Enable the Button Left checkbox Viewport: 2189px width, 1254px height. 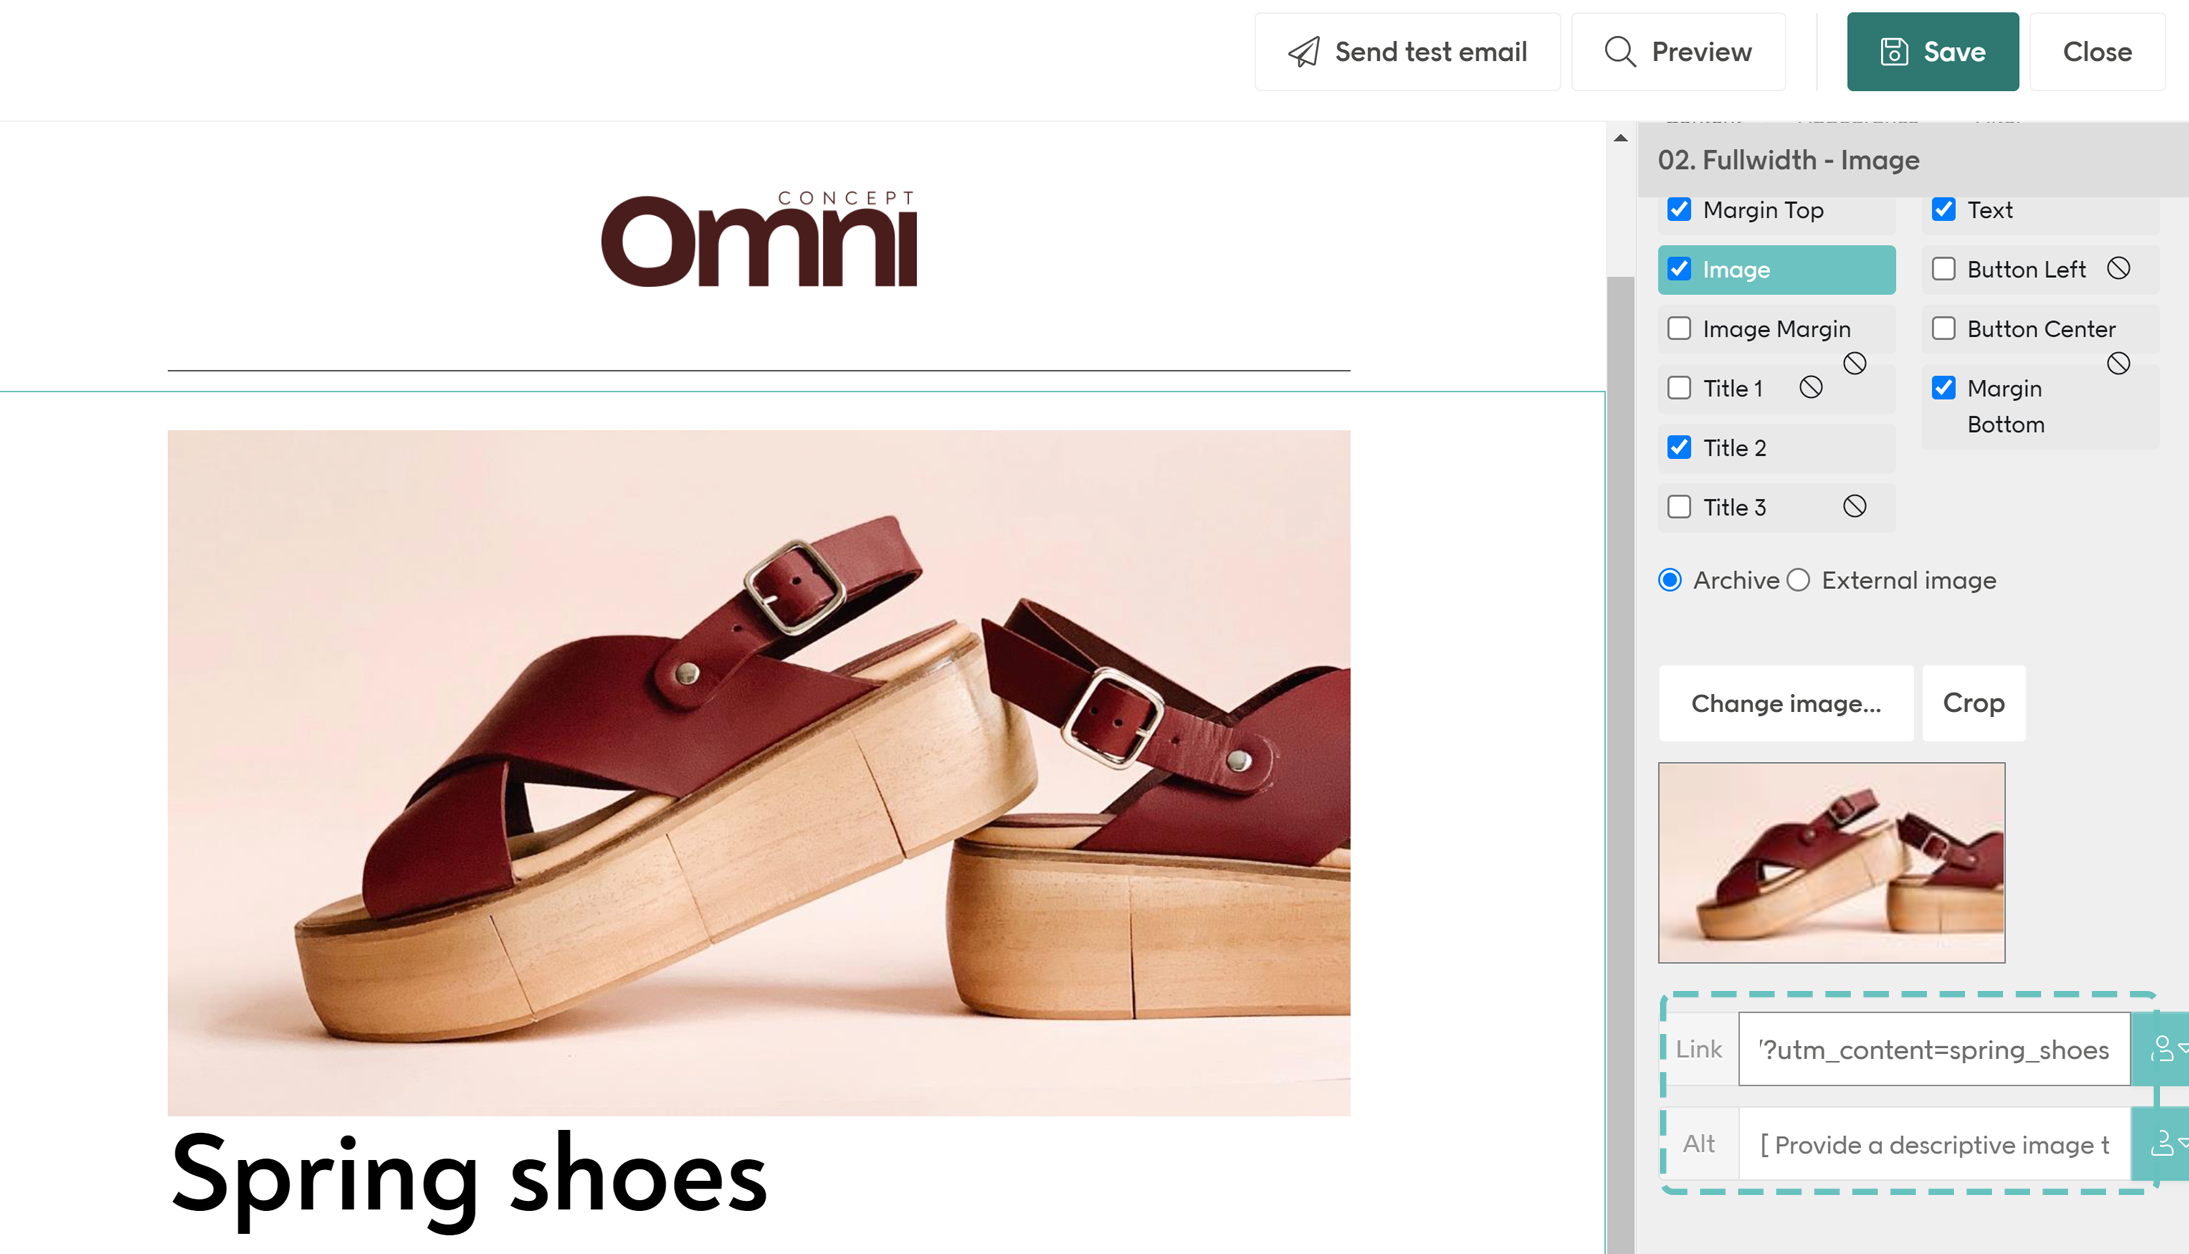coord(1943,269)
